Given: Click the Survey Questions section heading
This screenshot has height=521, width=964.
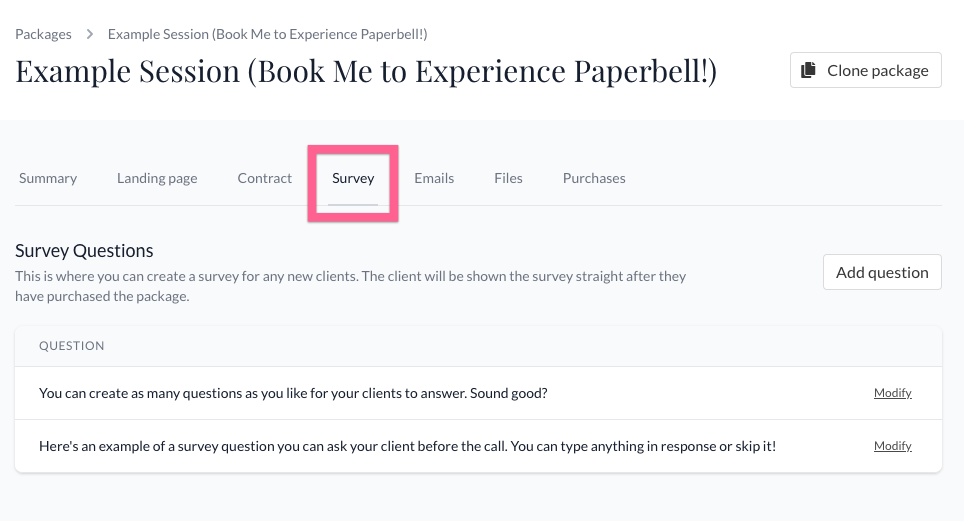Looking at the screenshot, I should tap(84, 250).
